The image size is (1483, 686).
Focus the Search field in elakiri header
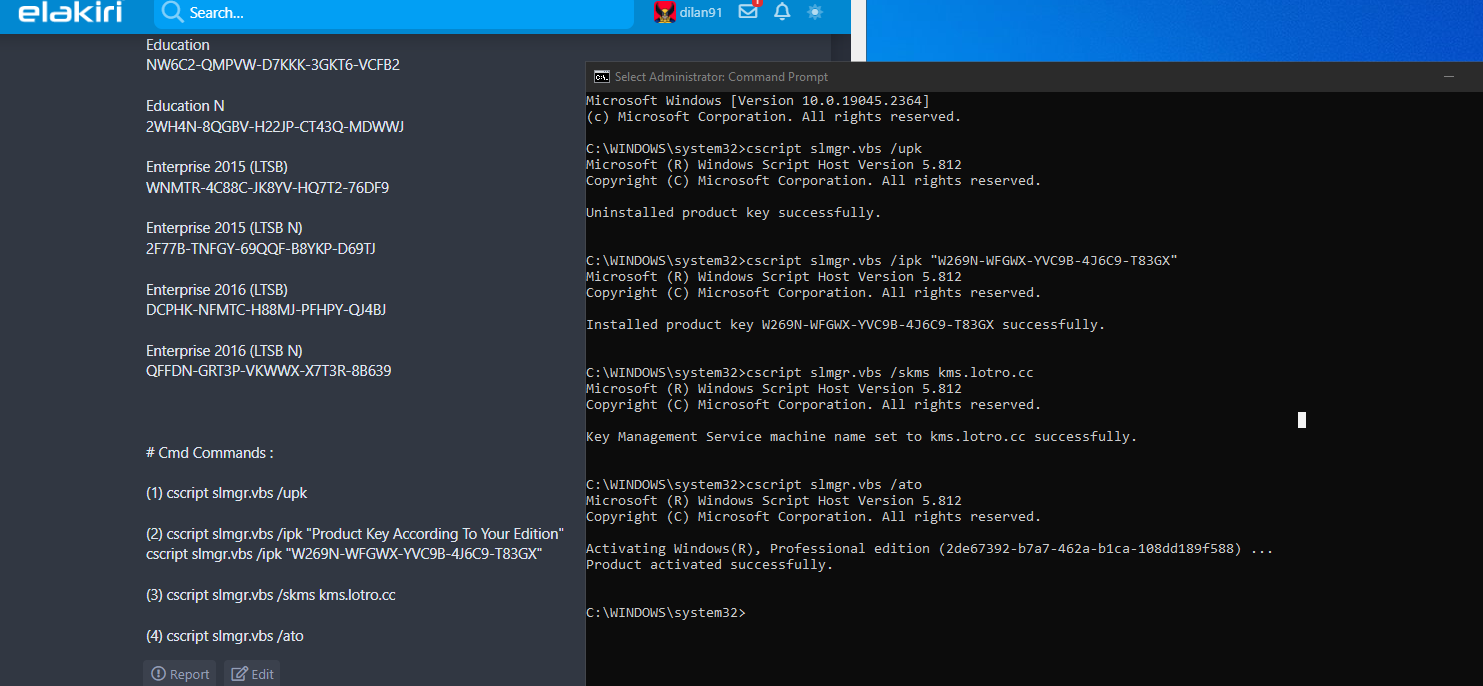click(394, 13)
